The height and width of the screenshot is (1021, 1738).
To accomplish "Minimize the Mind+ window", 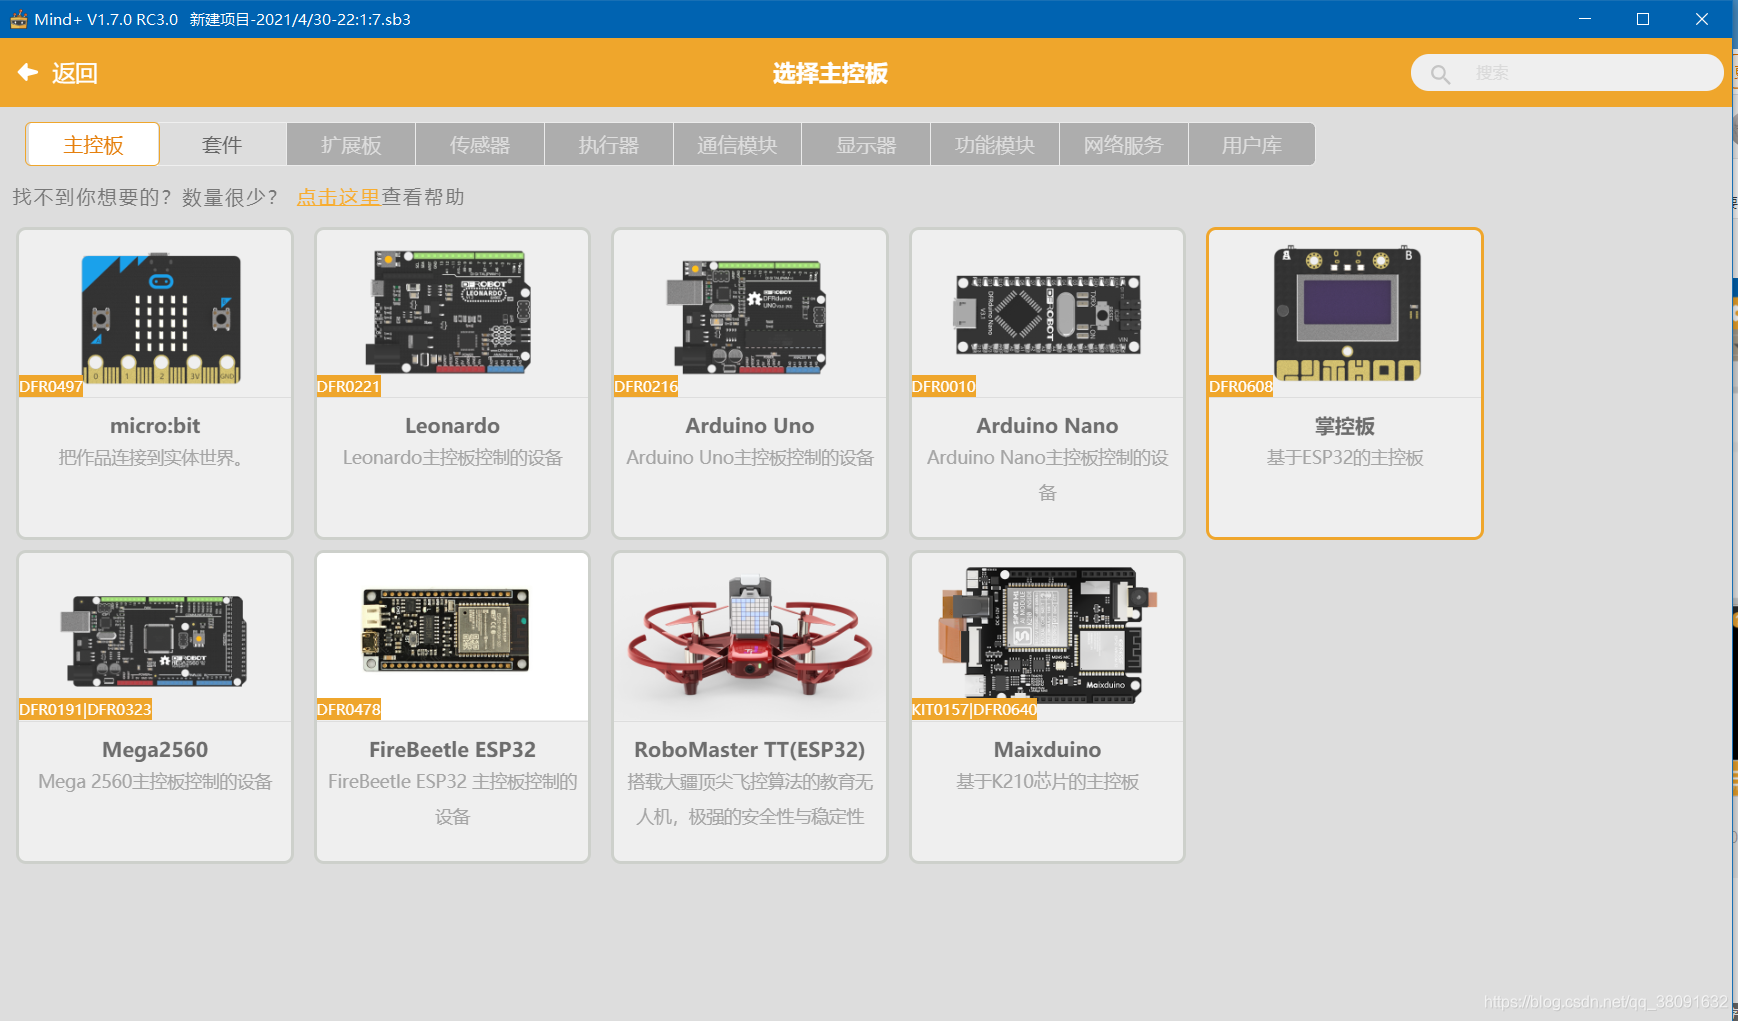I will 1585,19.
